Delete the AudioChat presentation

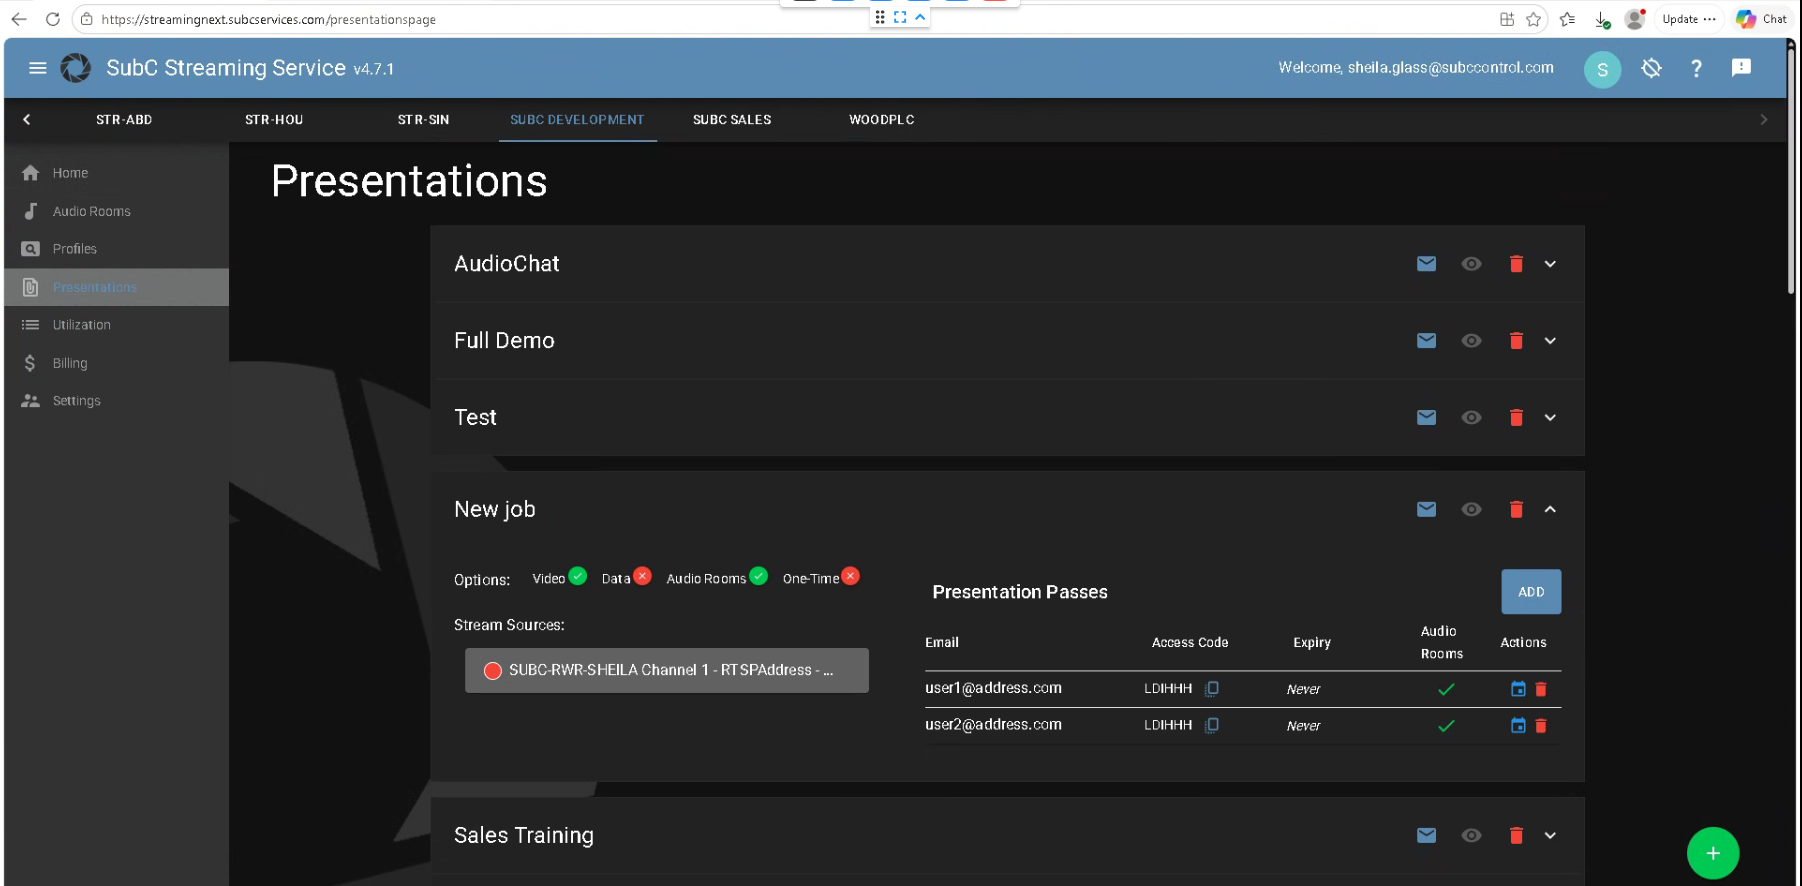click(x=1516, y=264)
